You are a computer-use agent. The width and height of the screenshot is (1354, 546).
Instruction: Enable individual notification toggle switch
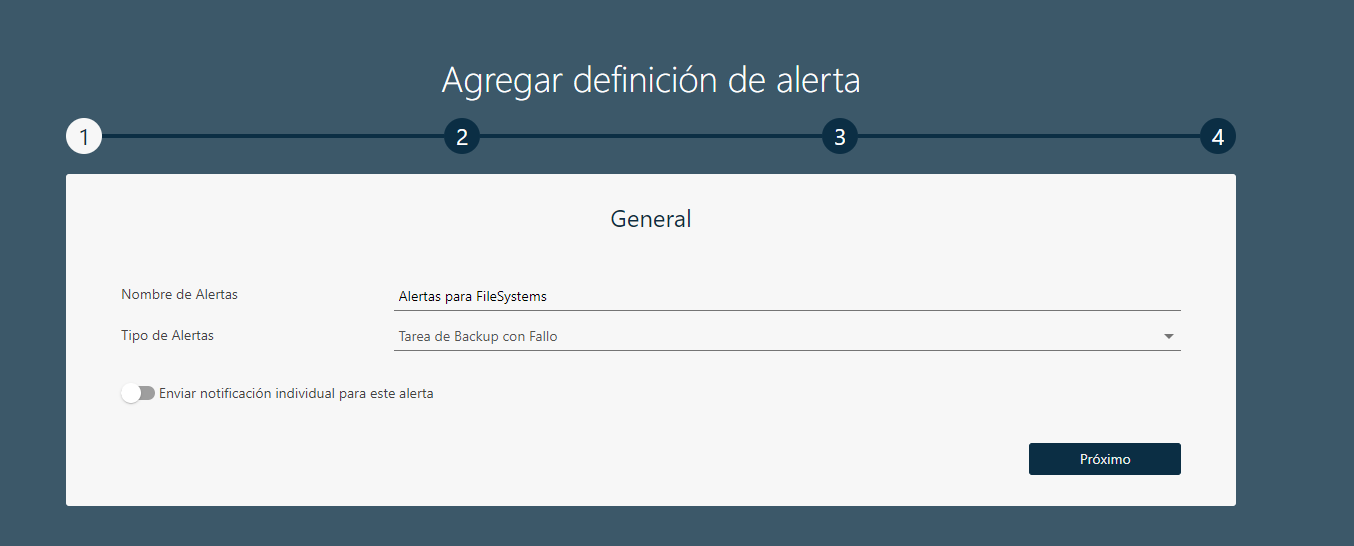[138, 394]
